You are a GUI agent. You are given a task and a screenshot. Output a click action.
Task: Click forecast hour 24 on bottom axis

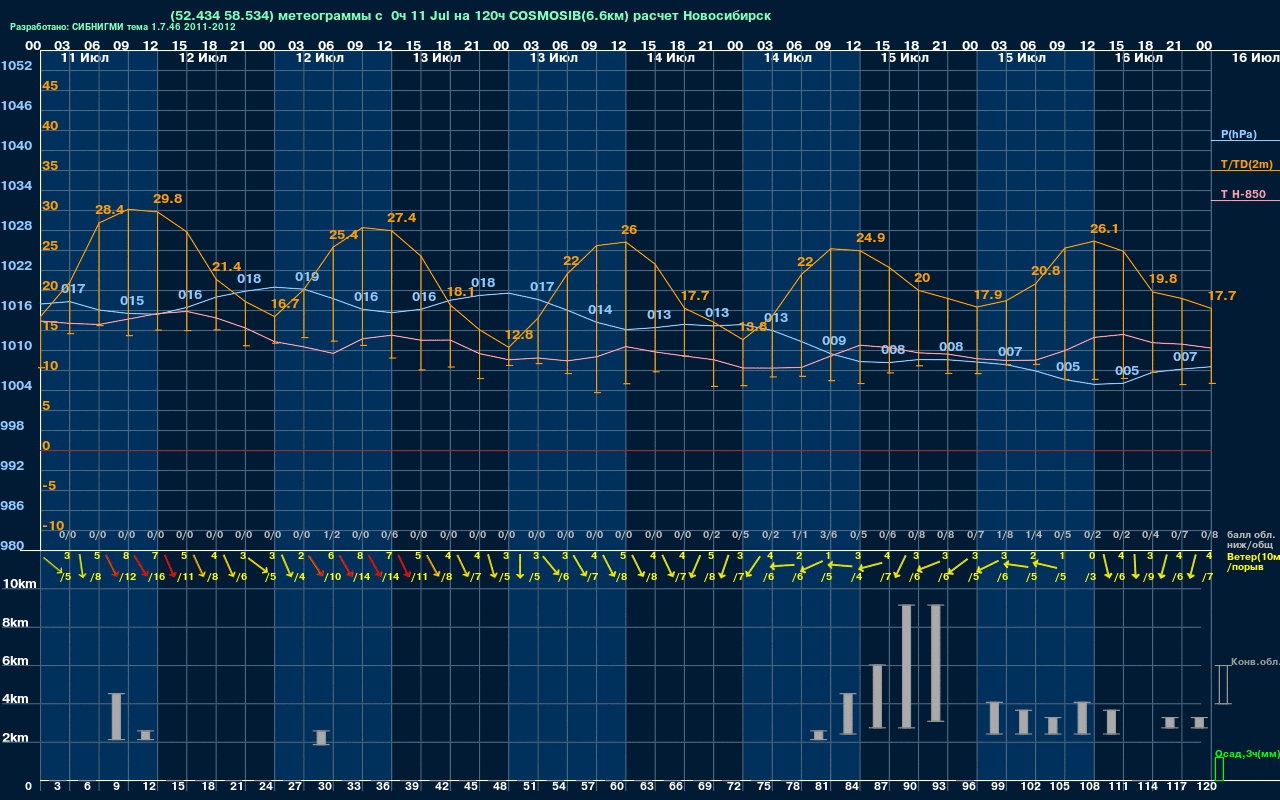click(x=266, y=787)
